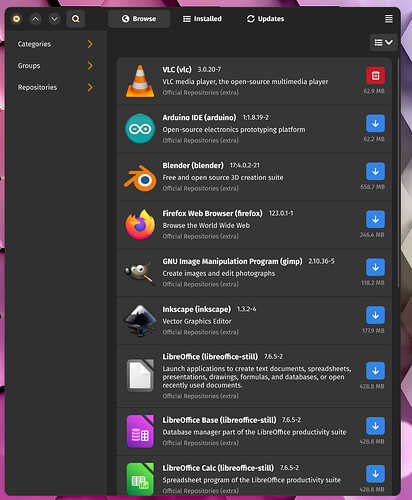The height and width of the screenshot is (500, 412).
Task: Expand the Repositories sidebar entry
Action: point(55,87)
